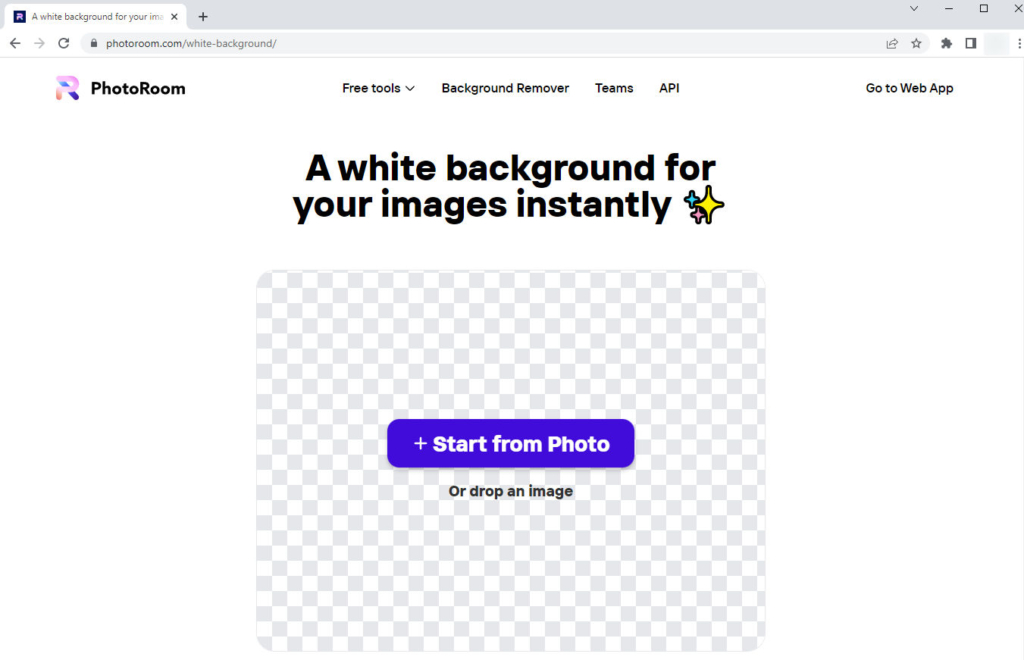
Task: Click the site security lock icon
Action: [x=92, y=43]
